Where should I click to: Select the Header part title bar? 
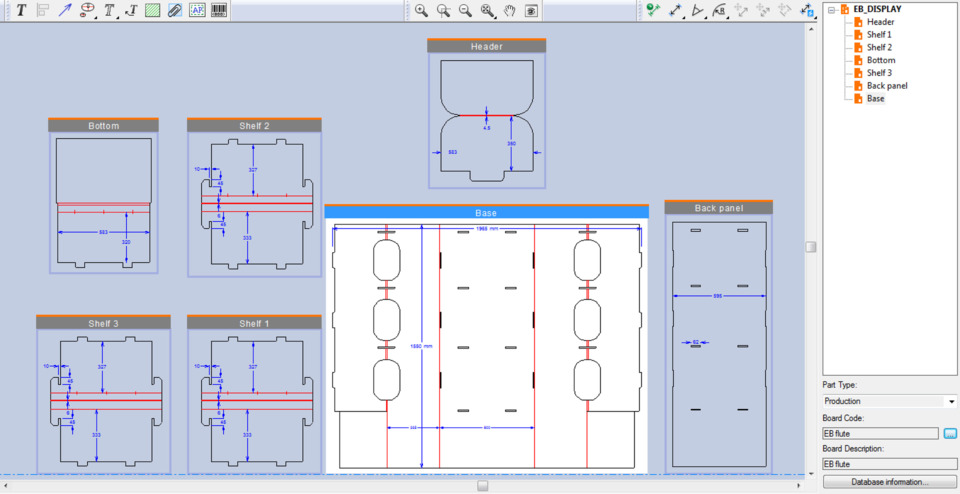(x=486, y=46)
